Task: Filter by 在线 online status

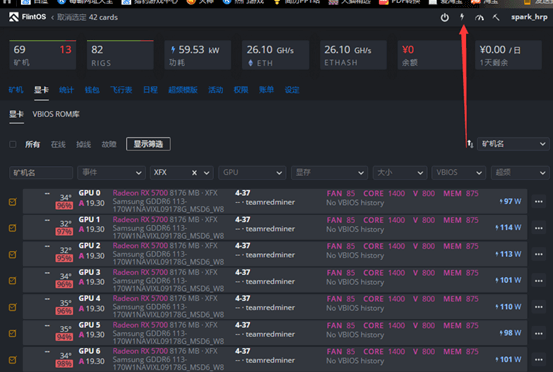Action: (x=58, y=145)
